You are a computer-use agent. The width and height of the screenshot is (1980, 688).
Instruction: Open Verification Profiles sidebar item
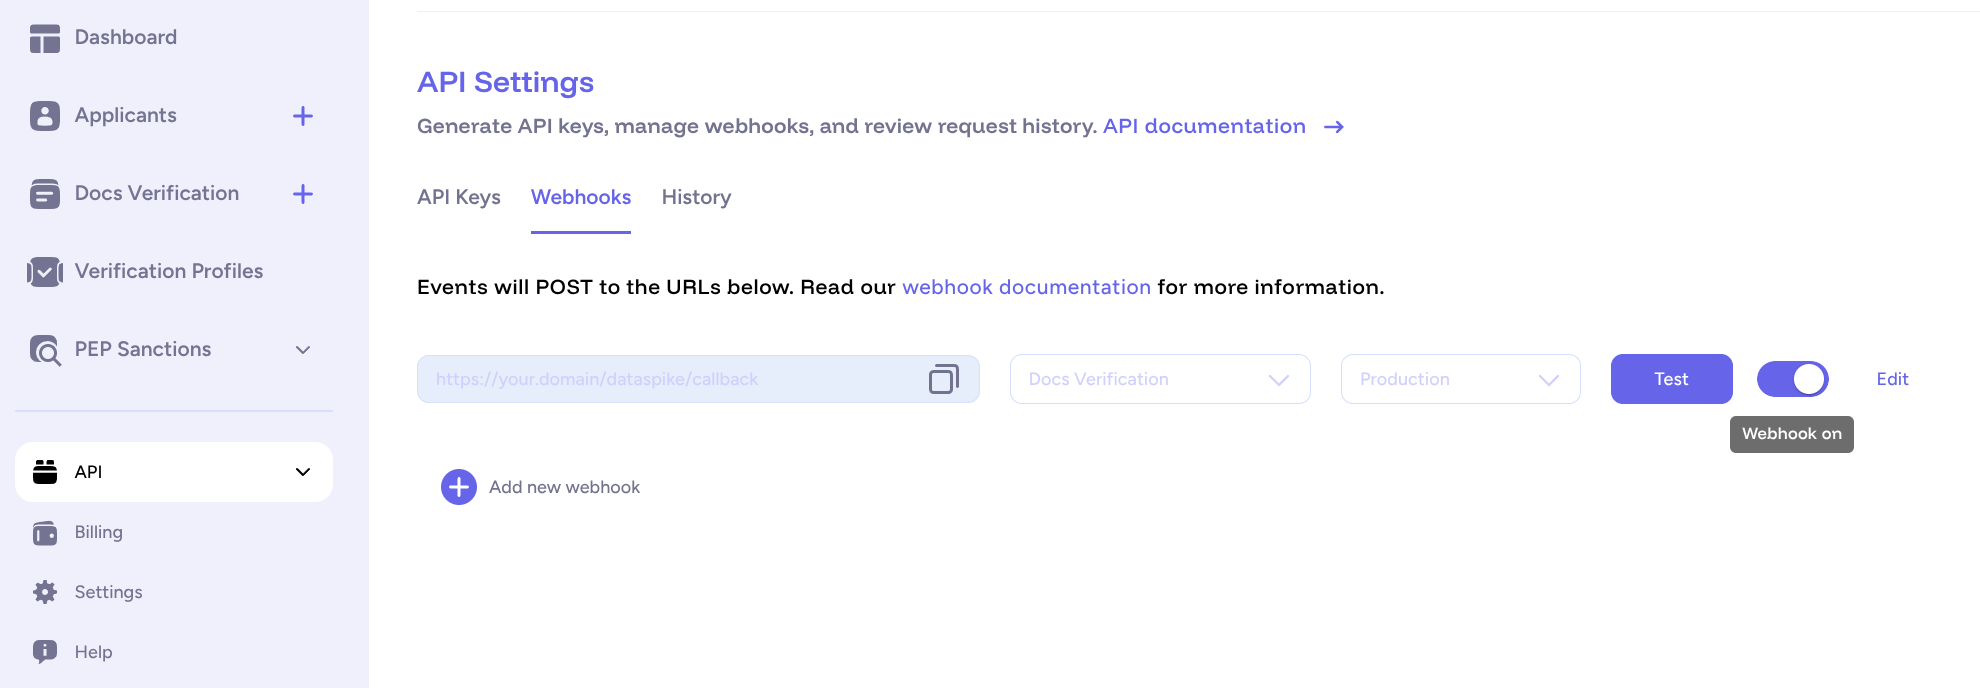tap(169, 272)
